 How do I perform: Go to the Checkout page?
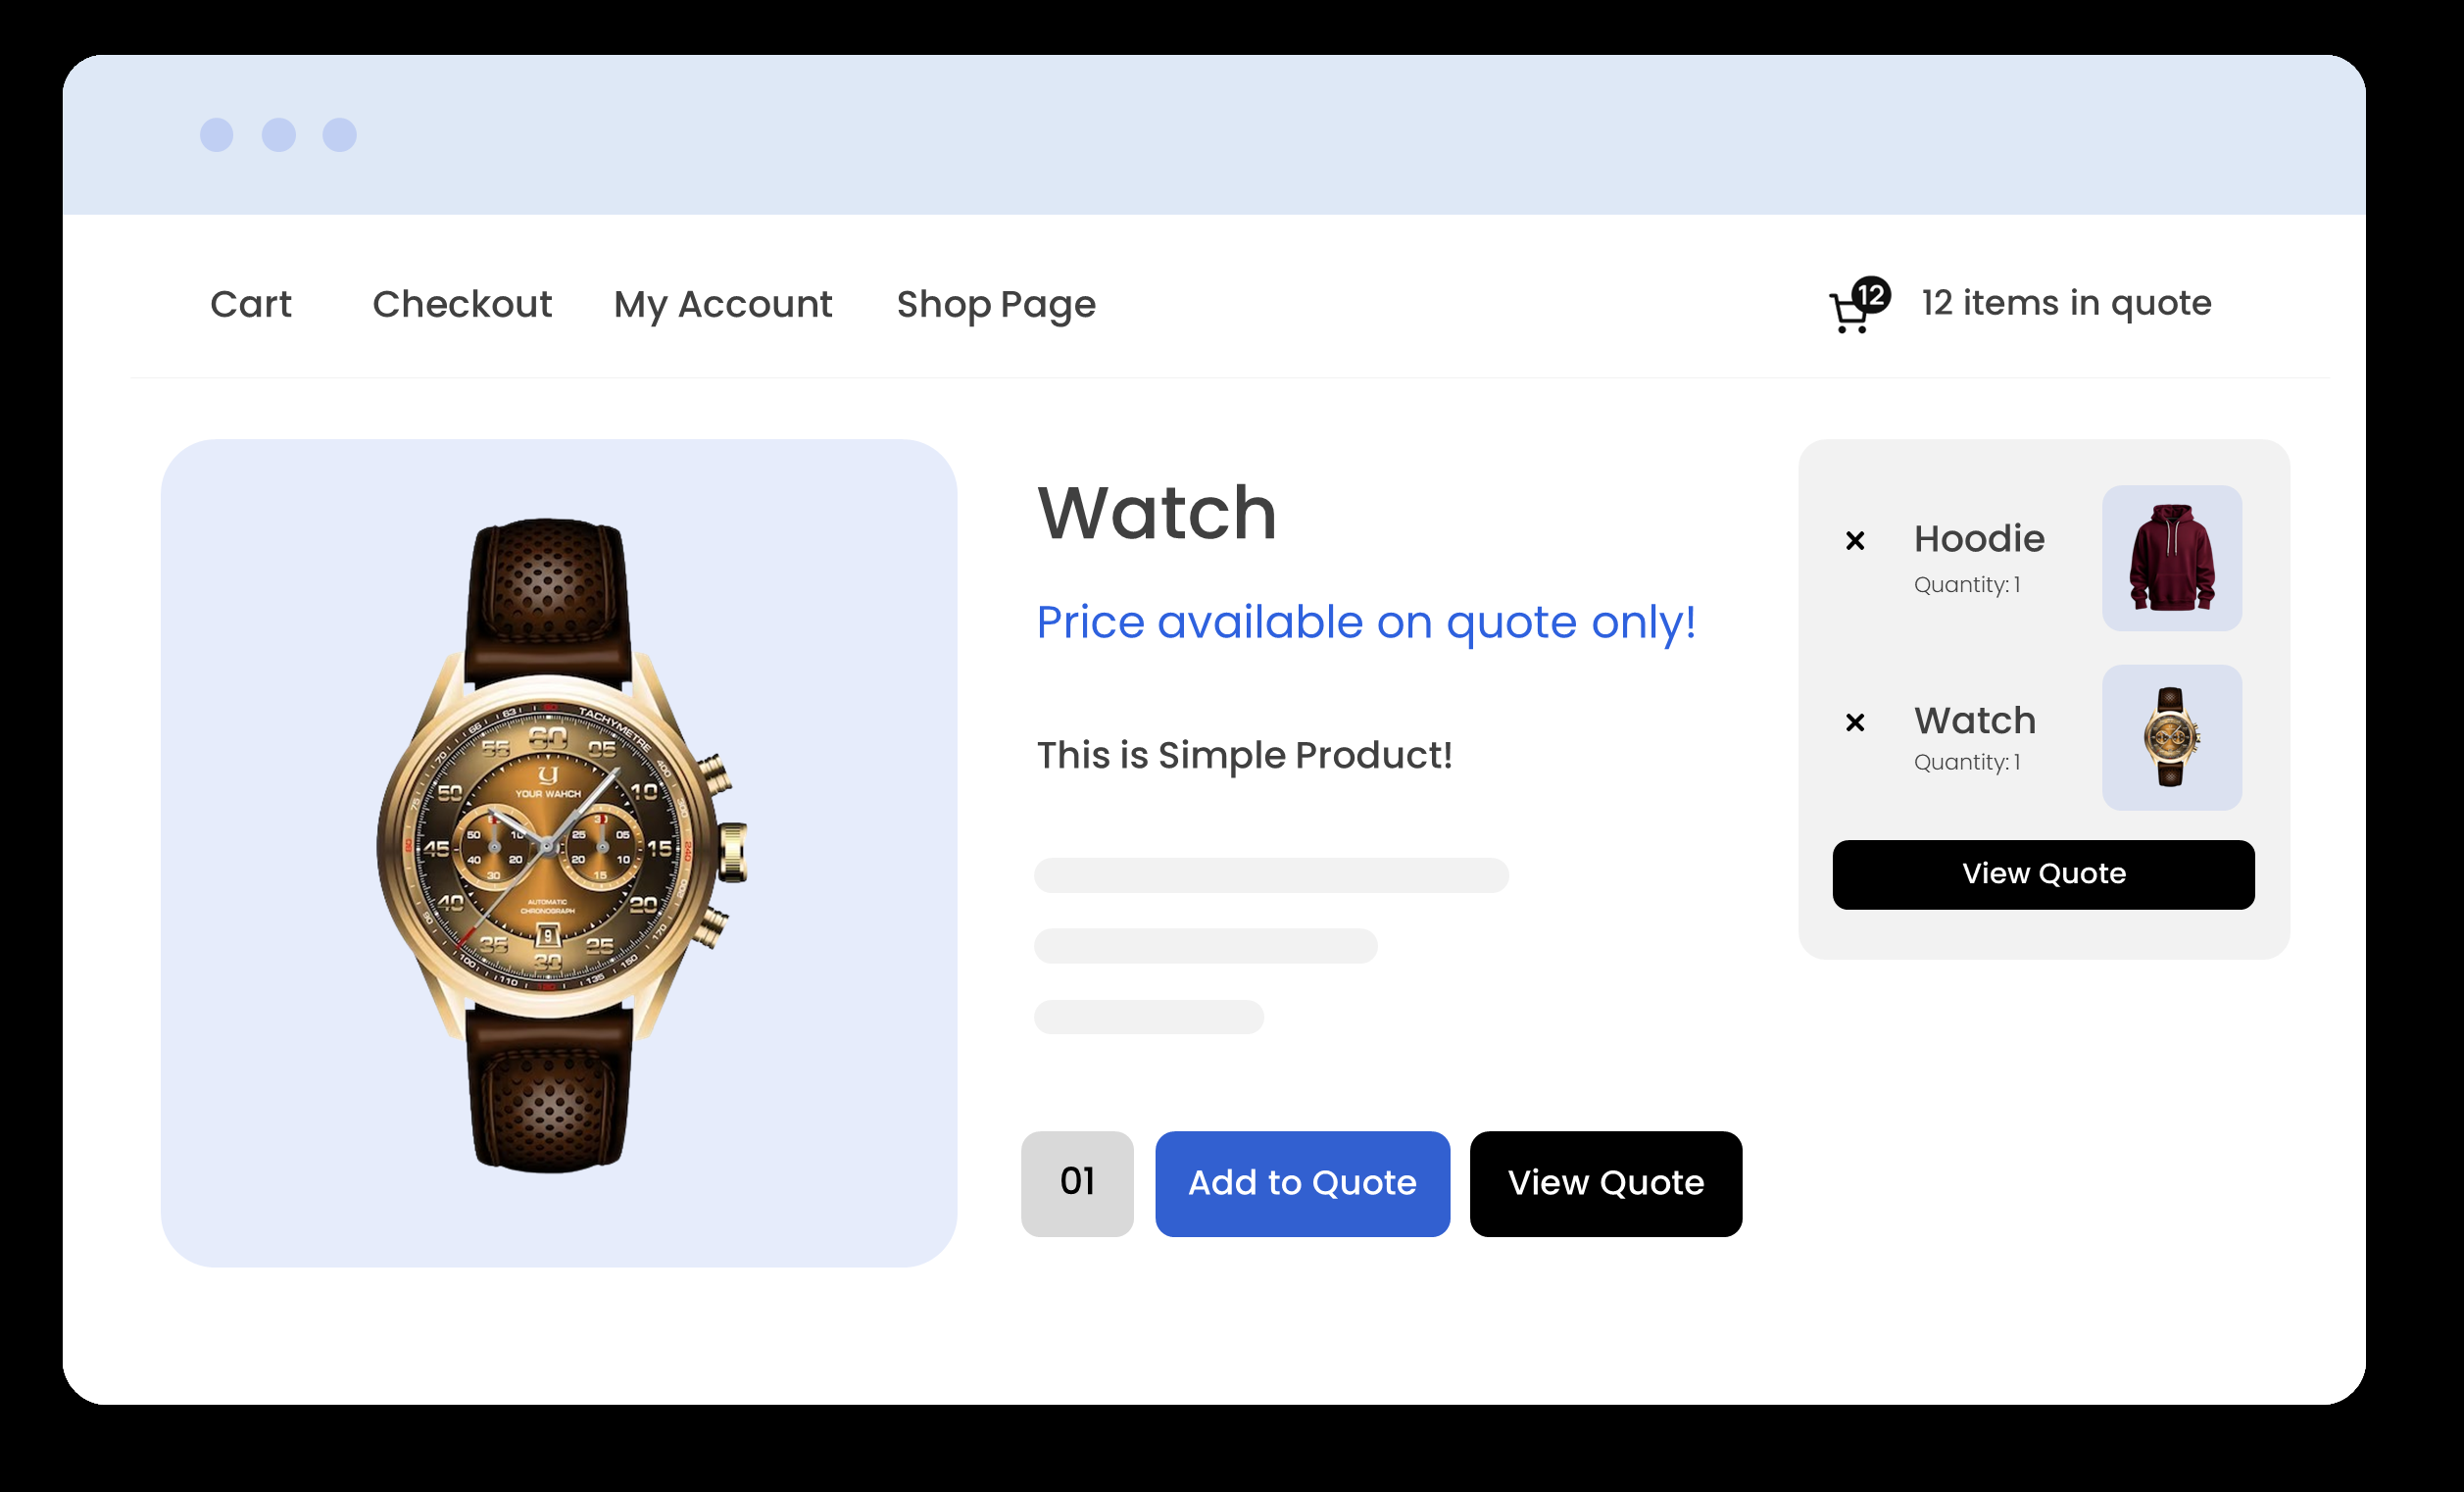pyautogui.click(x=462, y=304)
